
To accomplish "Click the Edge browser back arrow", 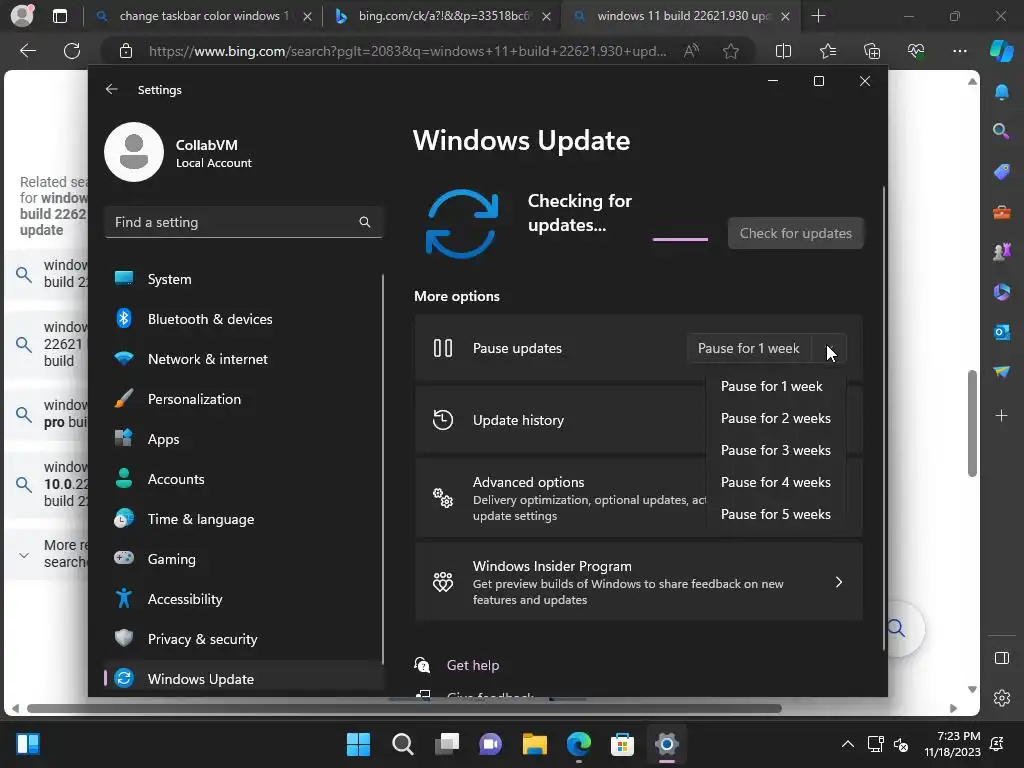I will click(27, 51).
